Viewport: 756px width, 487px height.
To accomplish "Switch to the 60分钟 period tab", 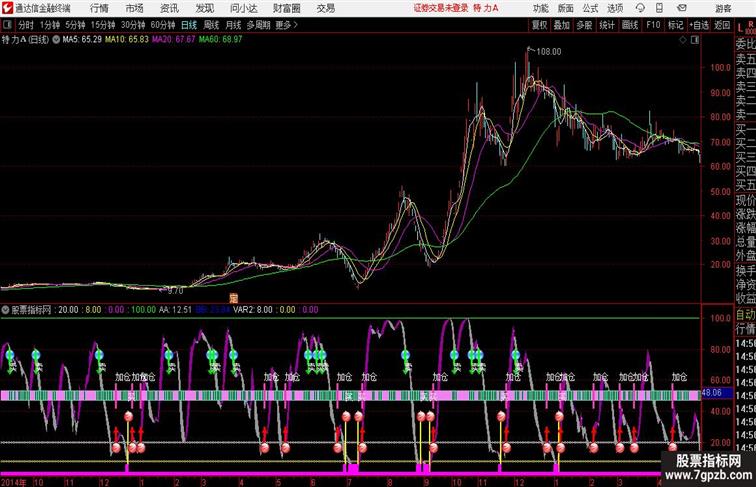I will (x=163, y=25).
